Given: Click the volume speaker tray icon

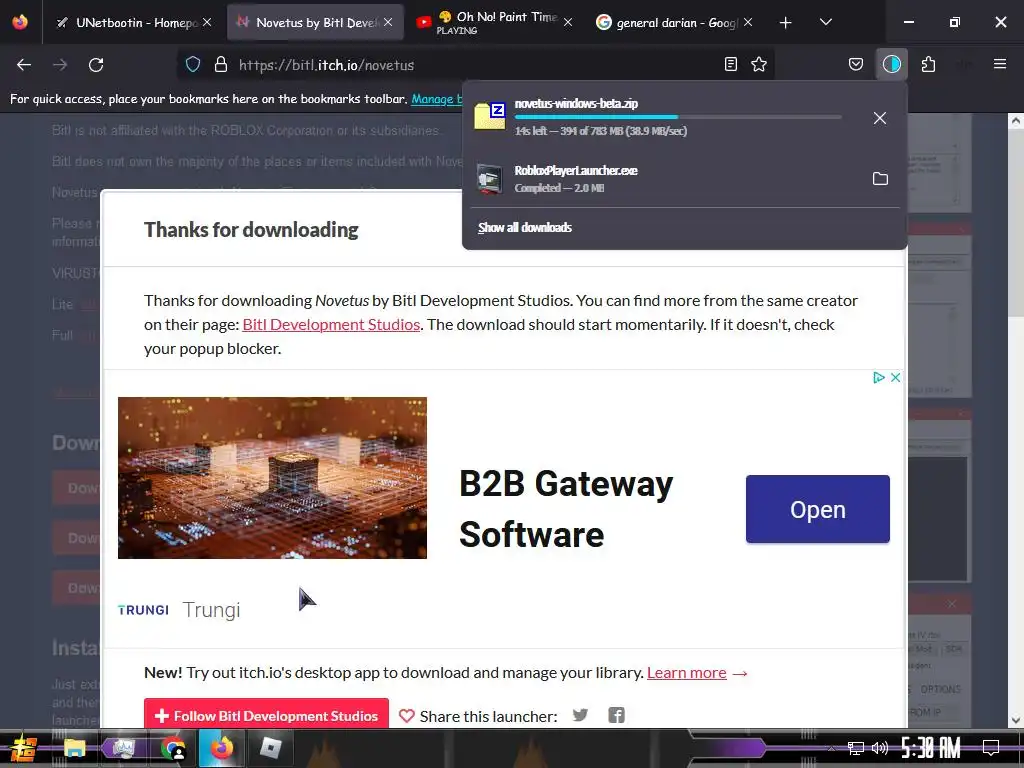Looking at the screenshot, I should tap(880, 748).
